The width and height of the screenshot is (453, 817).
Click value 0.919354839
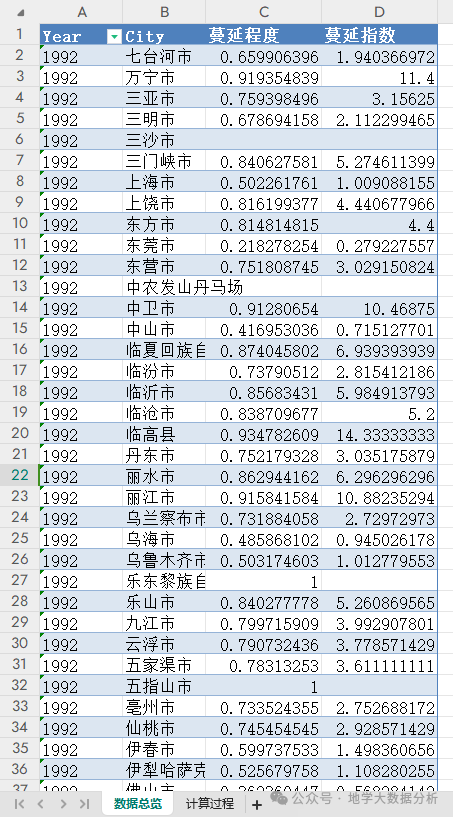click(263, 77)
